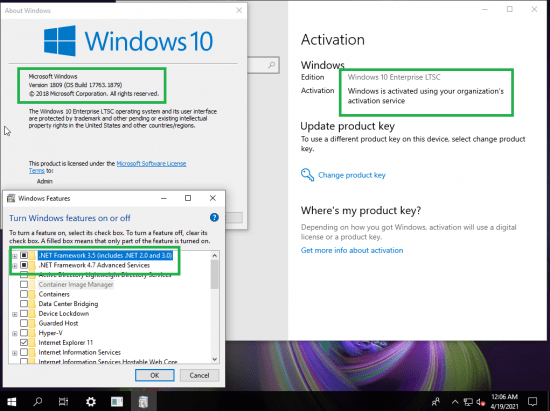Click the key icon beside Change product key
Screen dimensions: 550x411
click(307, 175)
